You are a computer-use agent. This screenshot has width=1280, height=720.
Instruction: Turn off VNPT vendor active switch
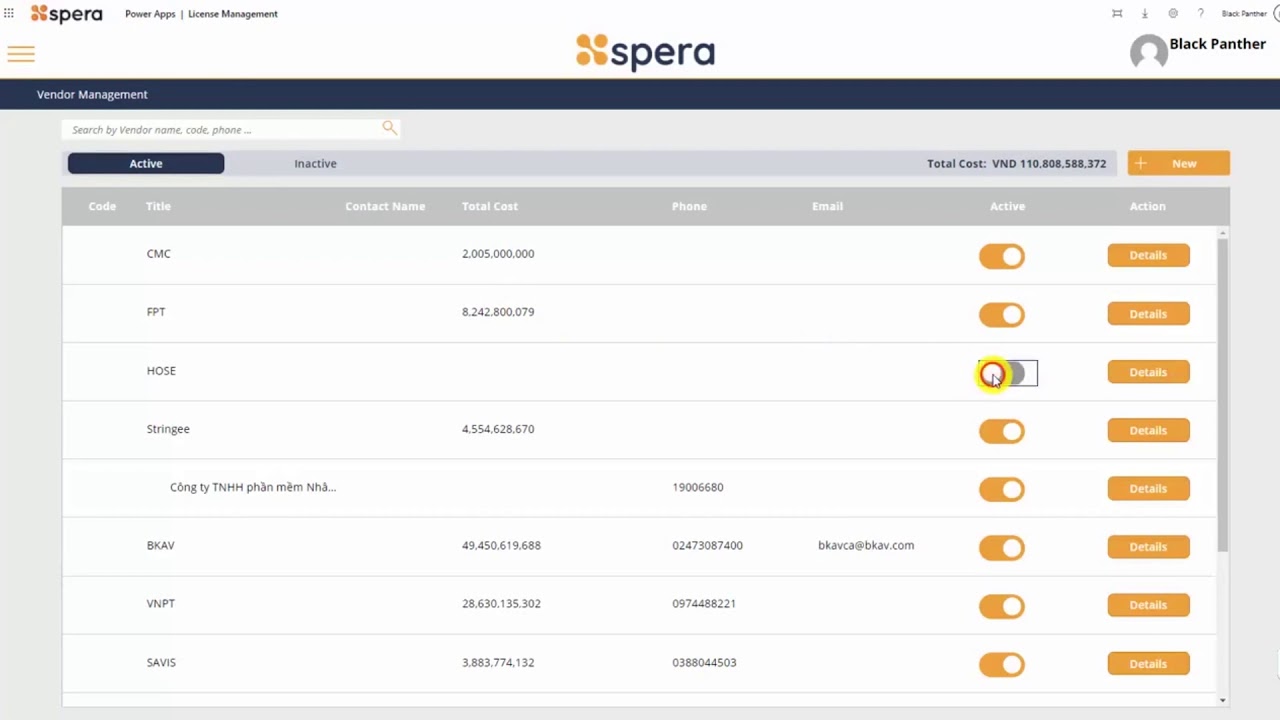click(1002, 606)
